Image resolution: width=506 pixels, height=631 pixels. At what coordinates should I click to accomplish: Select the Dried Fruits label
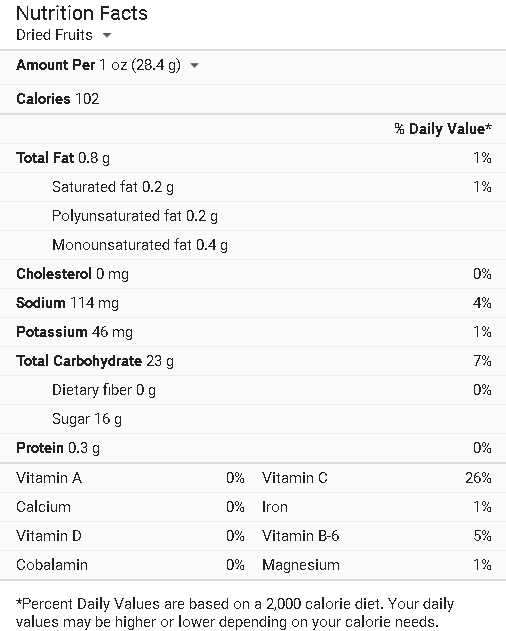point(54,35)
